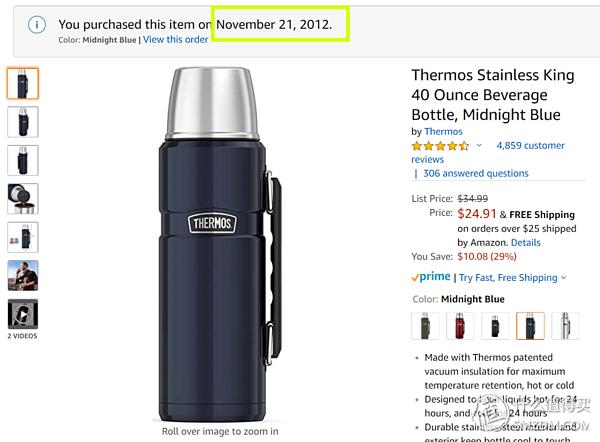Expand the star rating dropdown arrow
This screenshot has height=442, width=600.
tap(479, 146)
